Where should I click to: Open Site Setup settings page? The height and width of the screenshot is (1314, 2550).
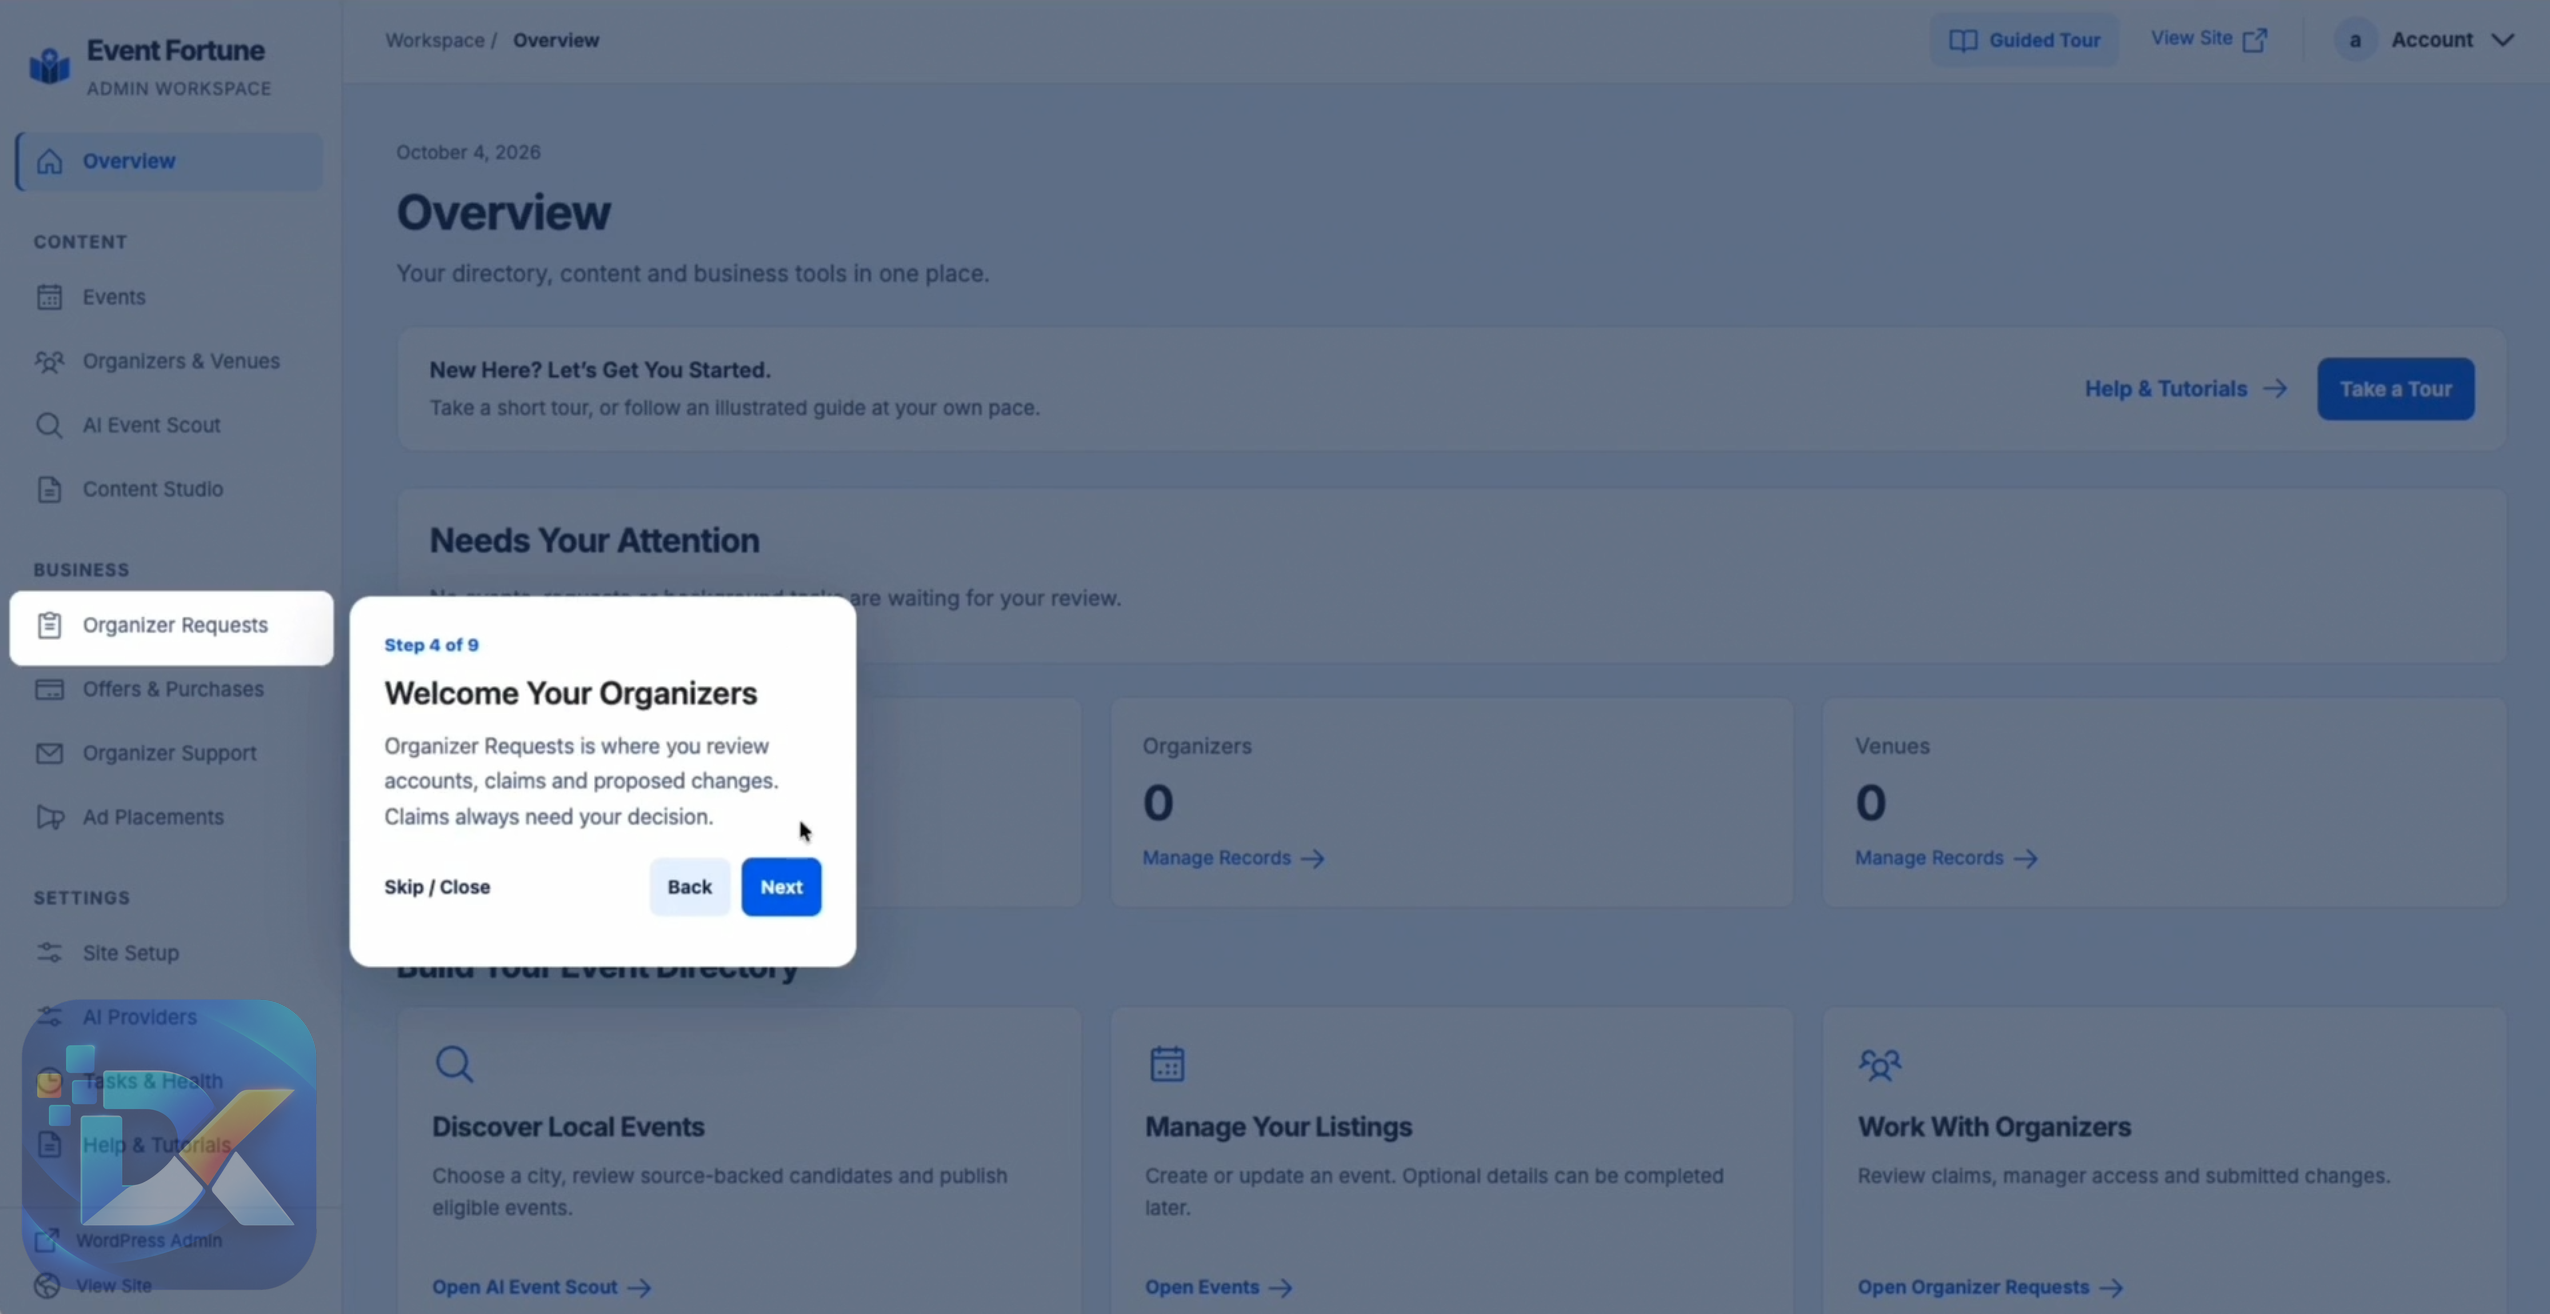(169, 953)
